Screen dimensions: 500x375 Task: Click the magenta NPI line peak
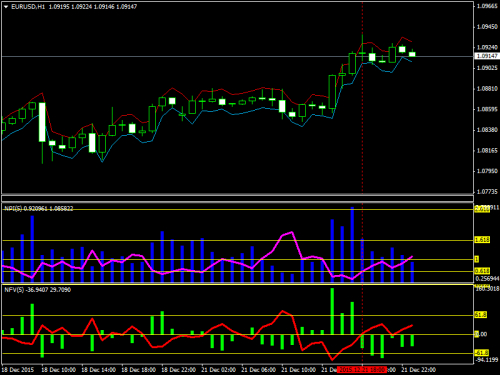coord(292,232)
